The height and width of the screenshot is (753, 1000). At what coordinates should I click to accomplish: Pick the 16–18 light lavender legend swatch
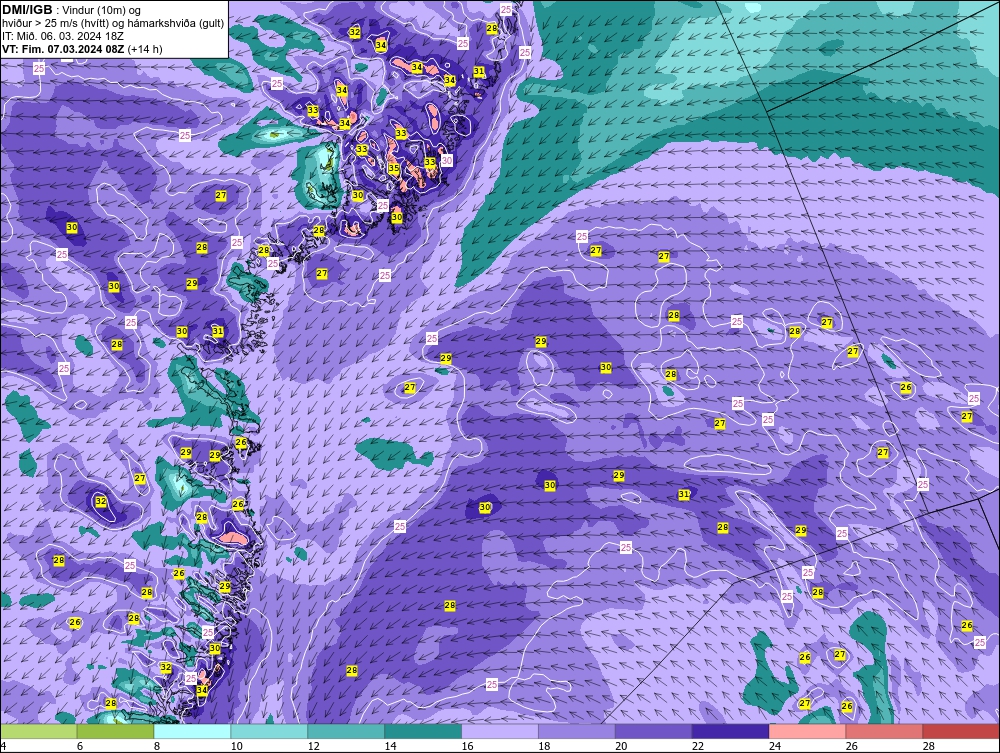500,731
